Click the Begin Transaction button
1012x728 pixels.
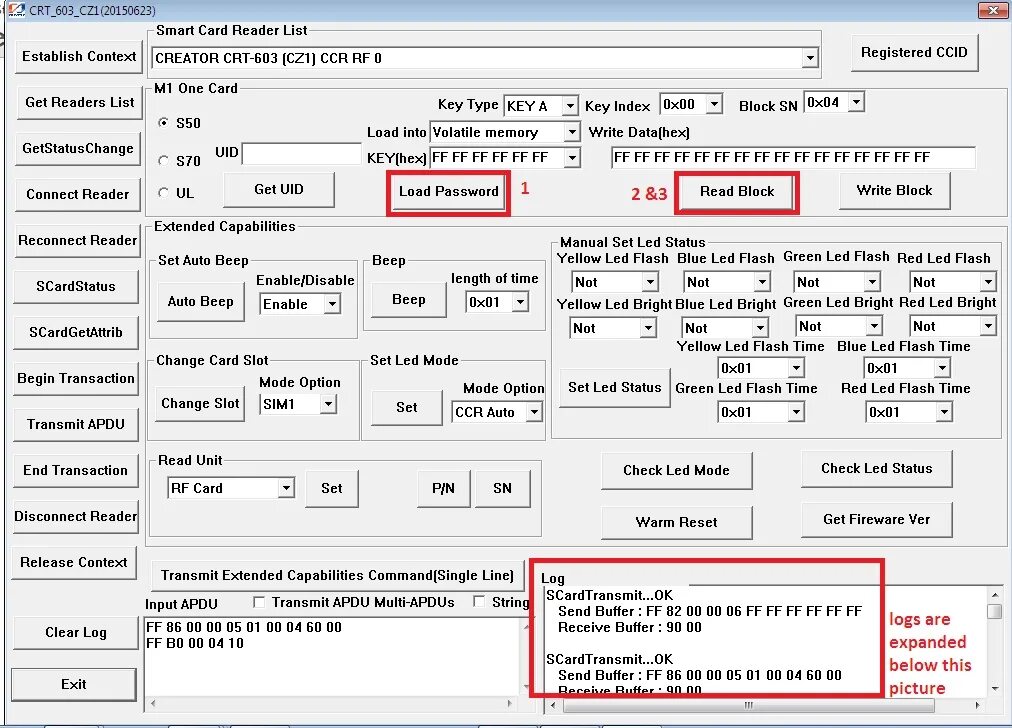tap(76, 378)
